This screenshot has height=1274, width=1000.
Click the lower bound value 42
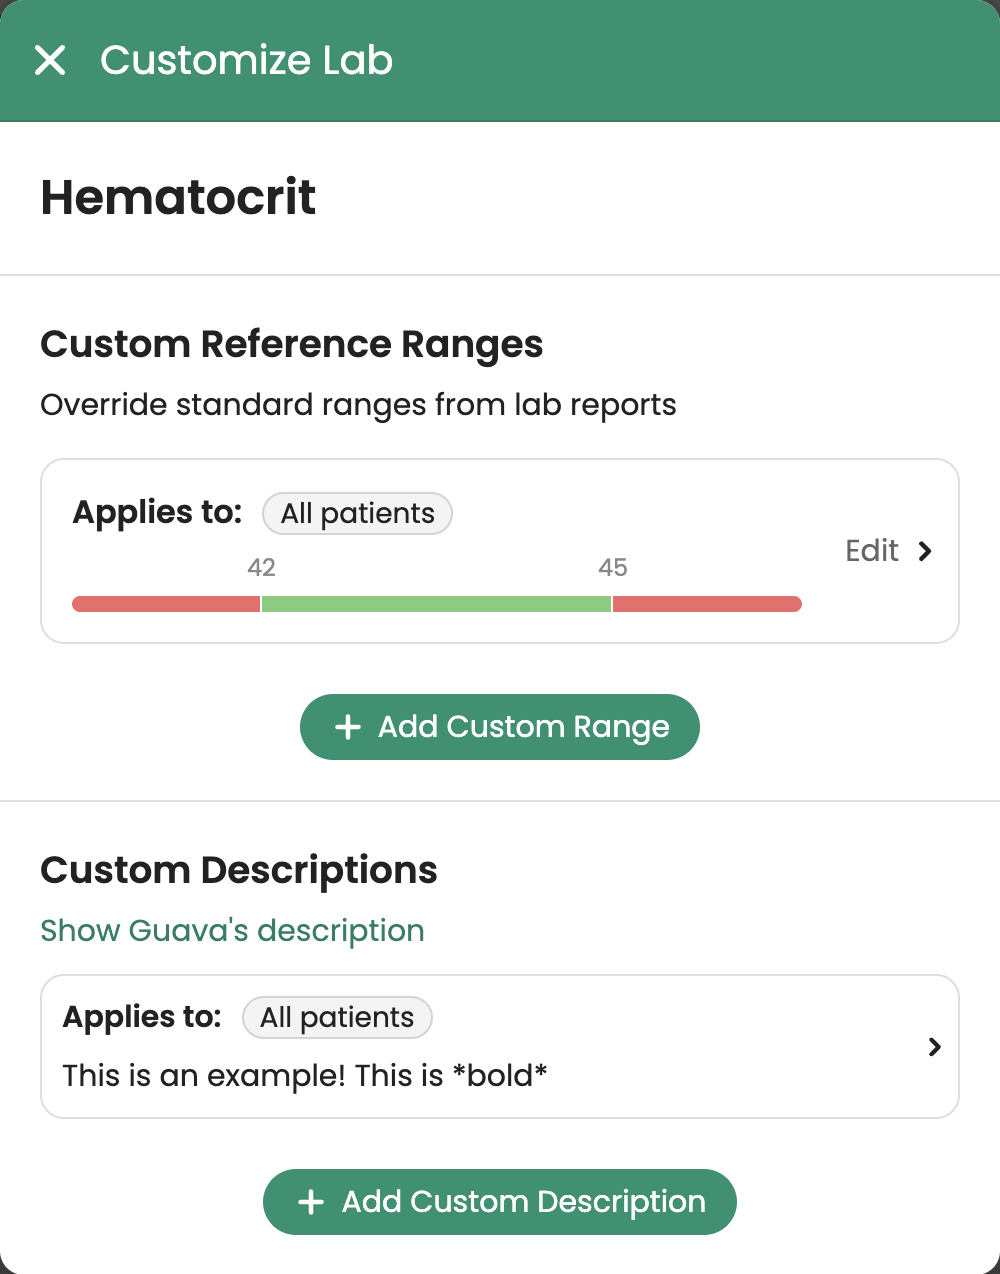[x=261, y=567]
